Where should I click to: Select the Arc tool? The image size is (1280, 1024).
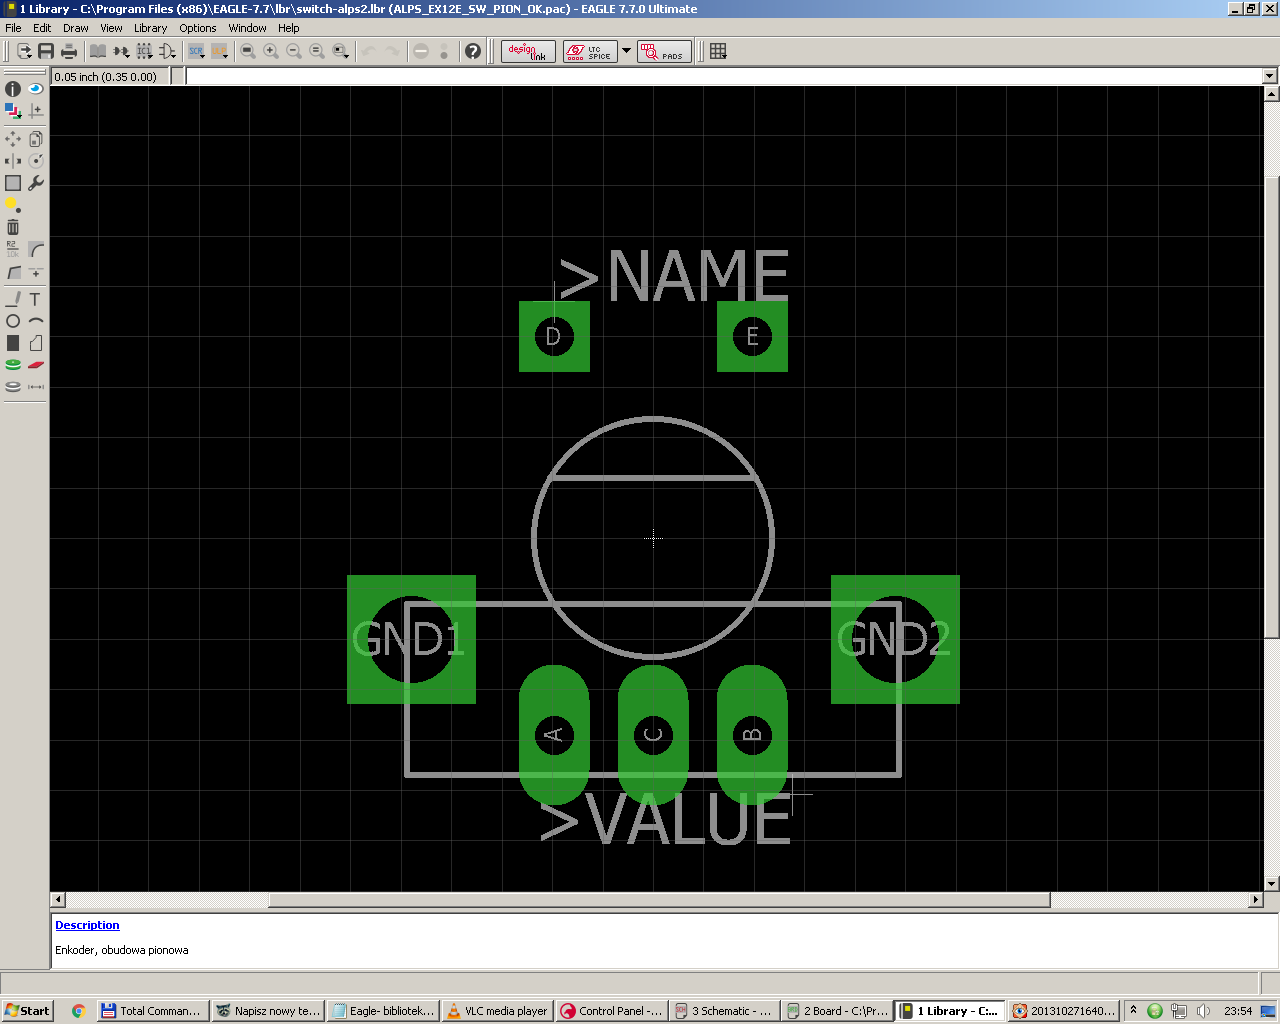click(x=36, y=321)
